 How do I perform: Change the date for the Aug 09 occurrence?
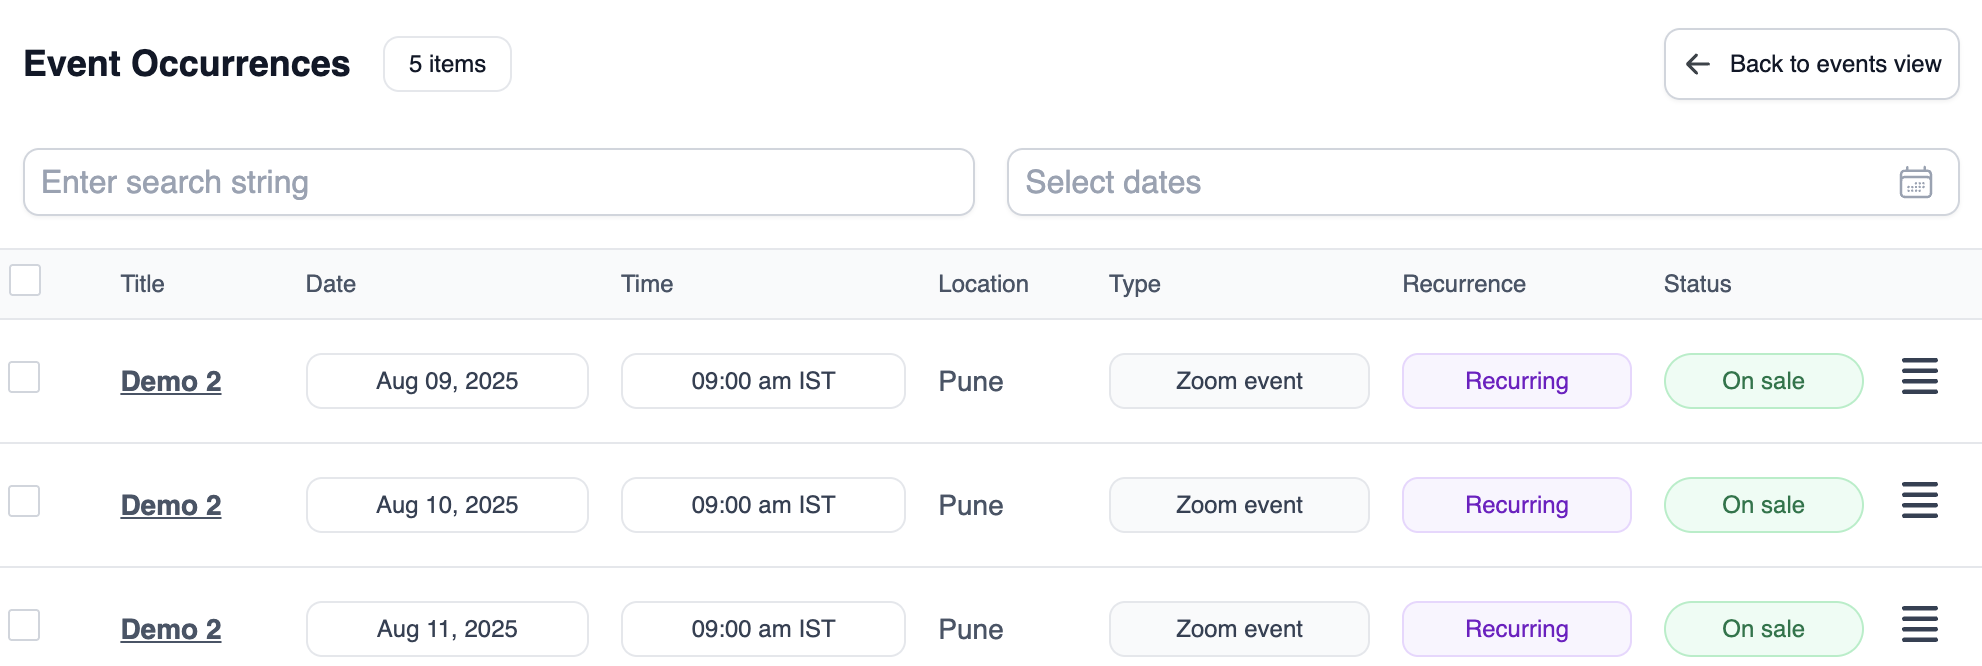[447, 381]
